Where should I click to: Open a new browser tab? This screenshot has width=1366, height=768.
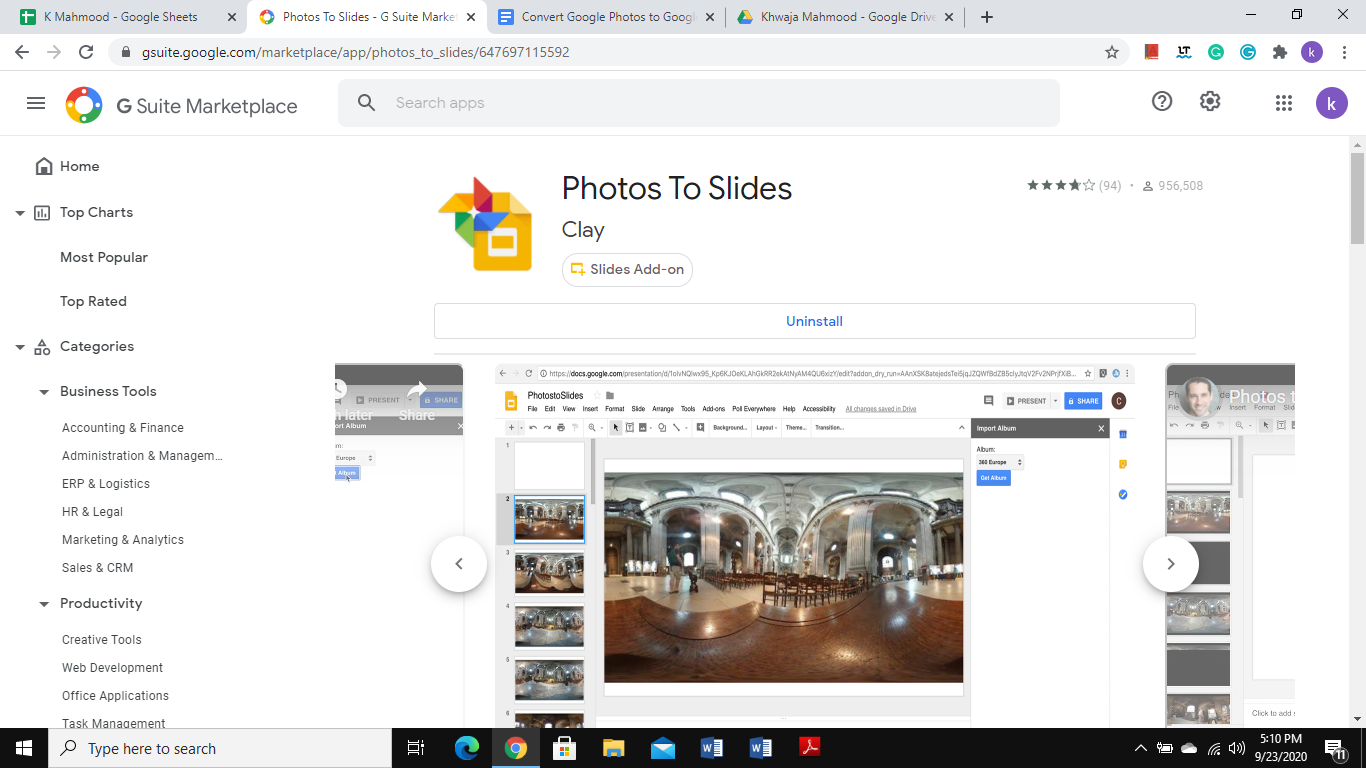[987, 17]
